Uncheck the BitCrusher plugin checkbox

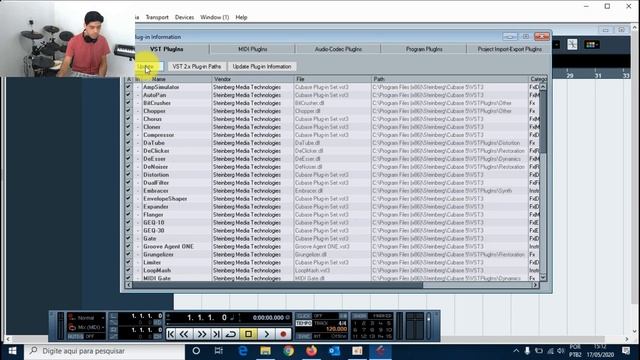coord(128,103)
